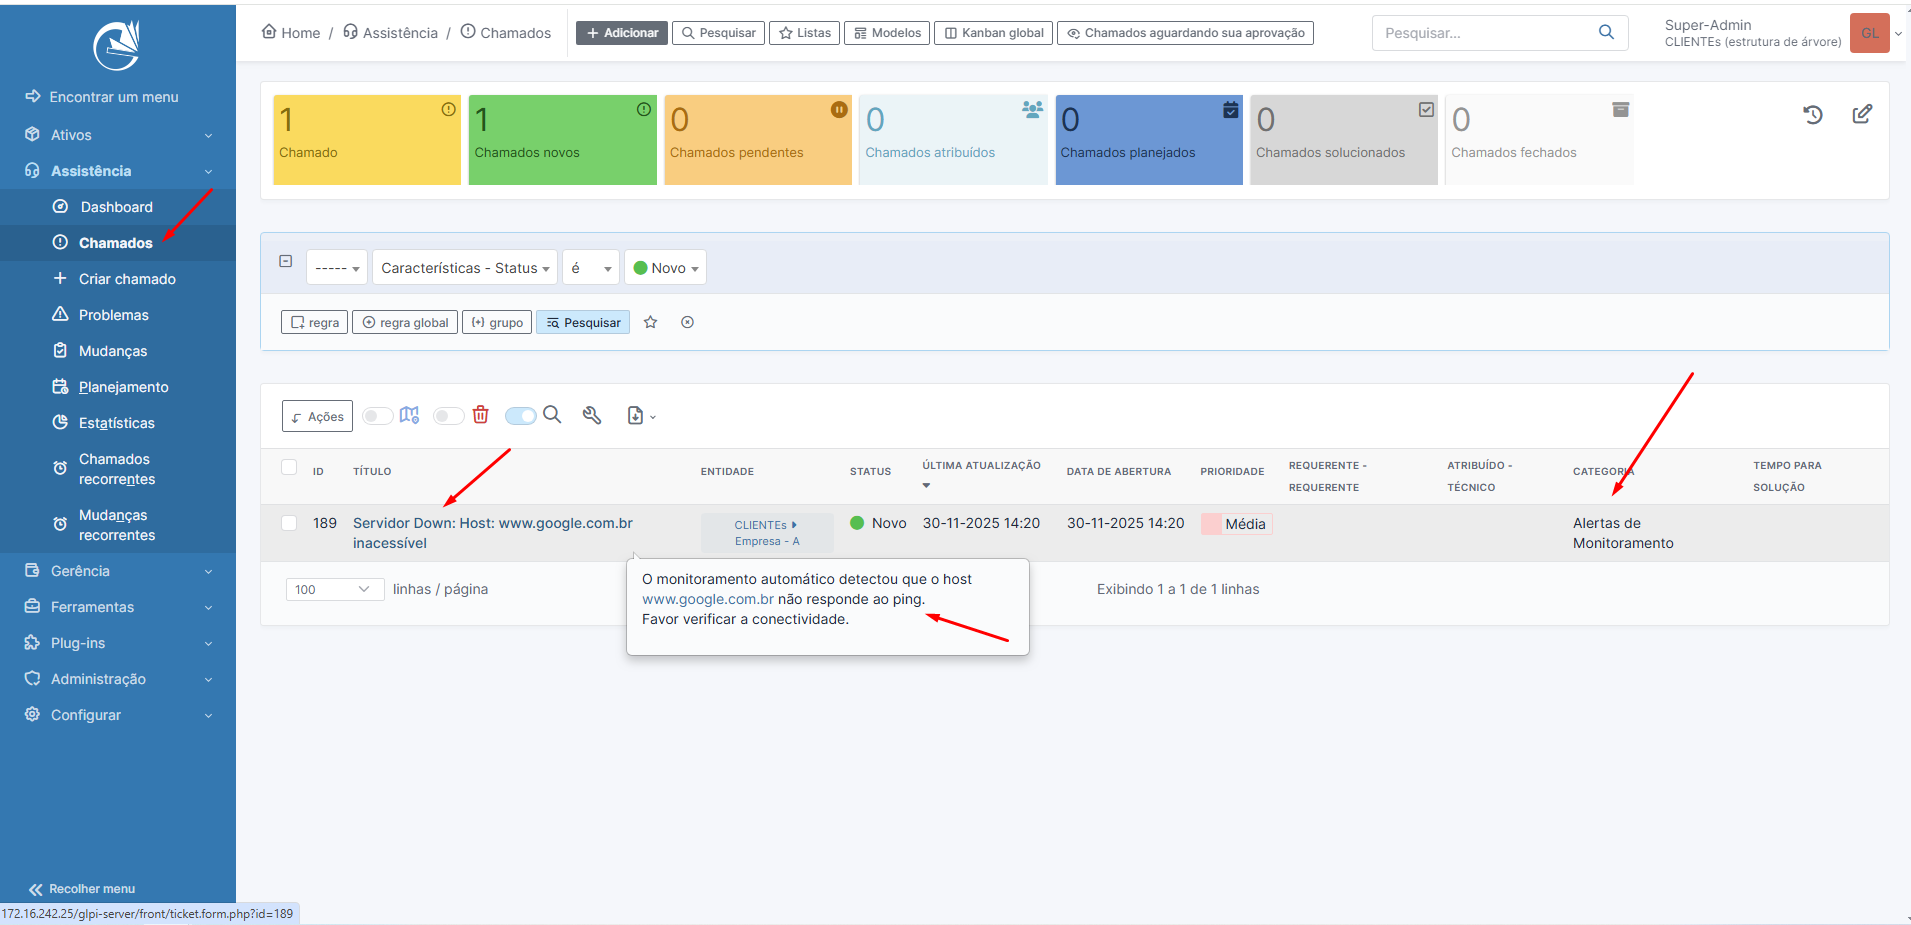The image size is (1911, 925).
Task: Toggle the map view switch
Action: click(378, 416)
